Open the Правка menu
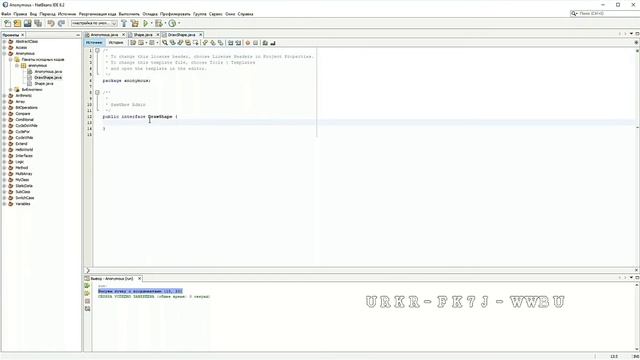This screenshot has height=360, width=640. pos(20,14)
